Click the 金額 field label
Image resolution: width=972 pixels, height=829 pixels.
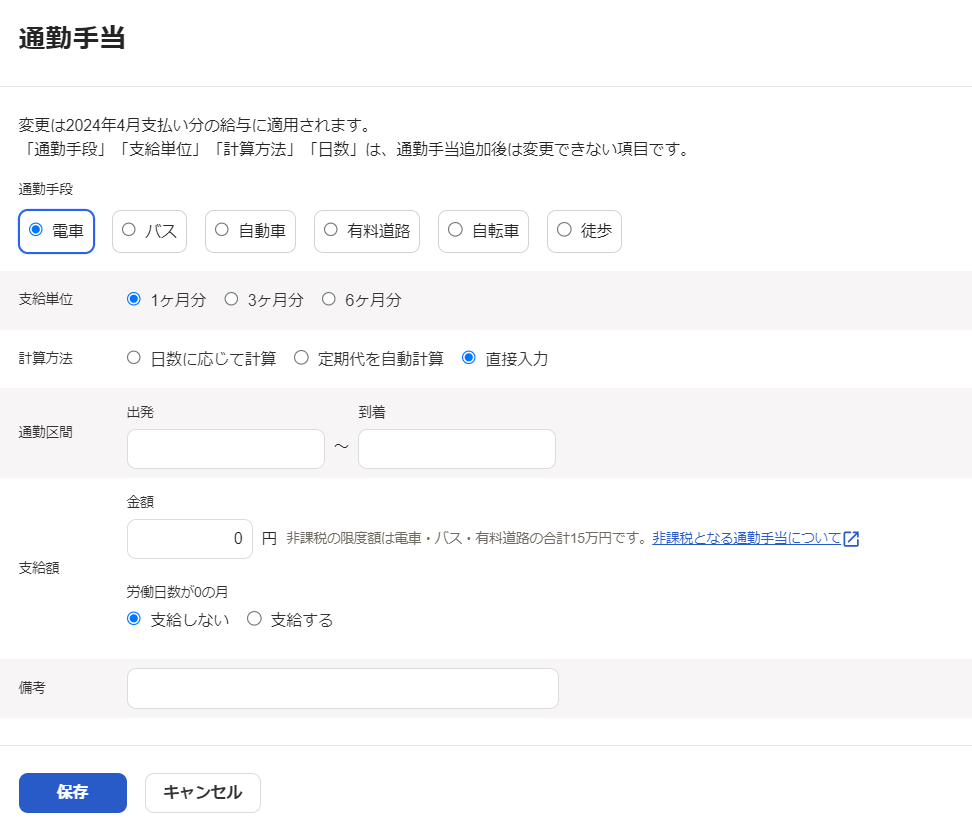[x=140, y=502]
